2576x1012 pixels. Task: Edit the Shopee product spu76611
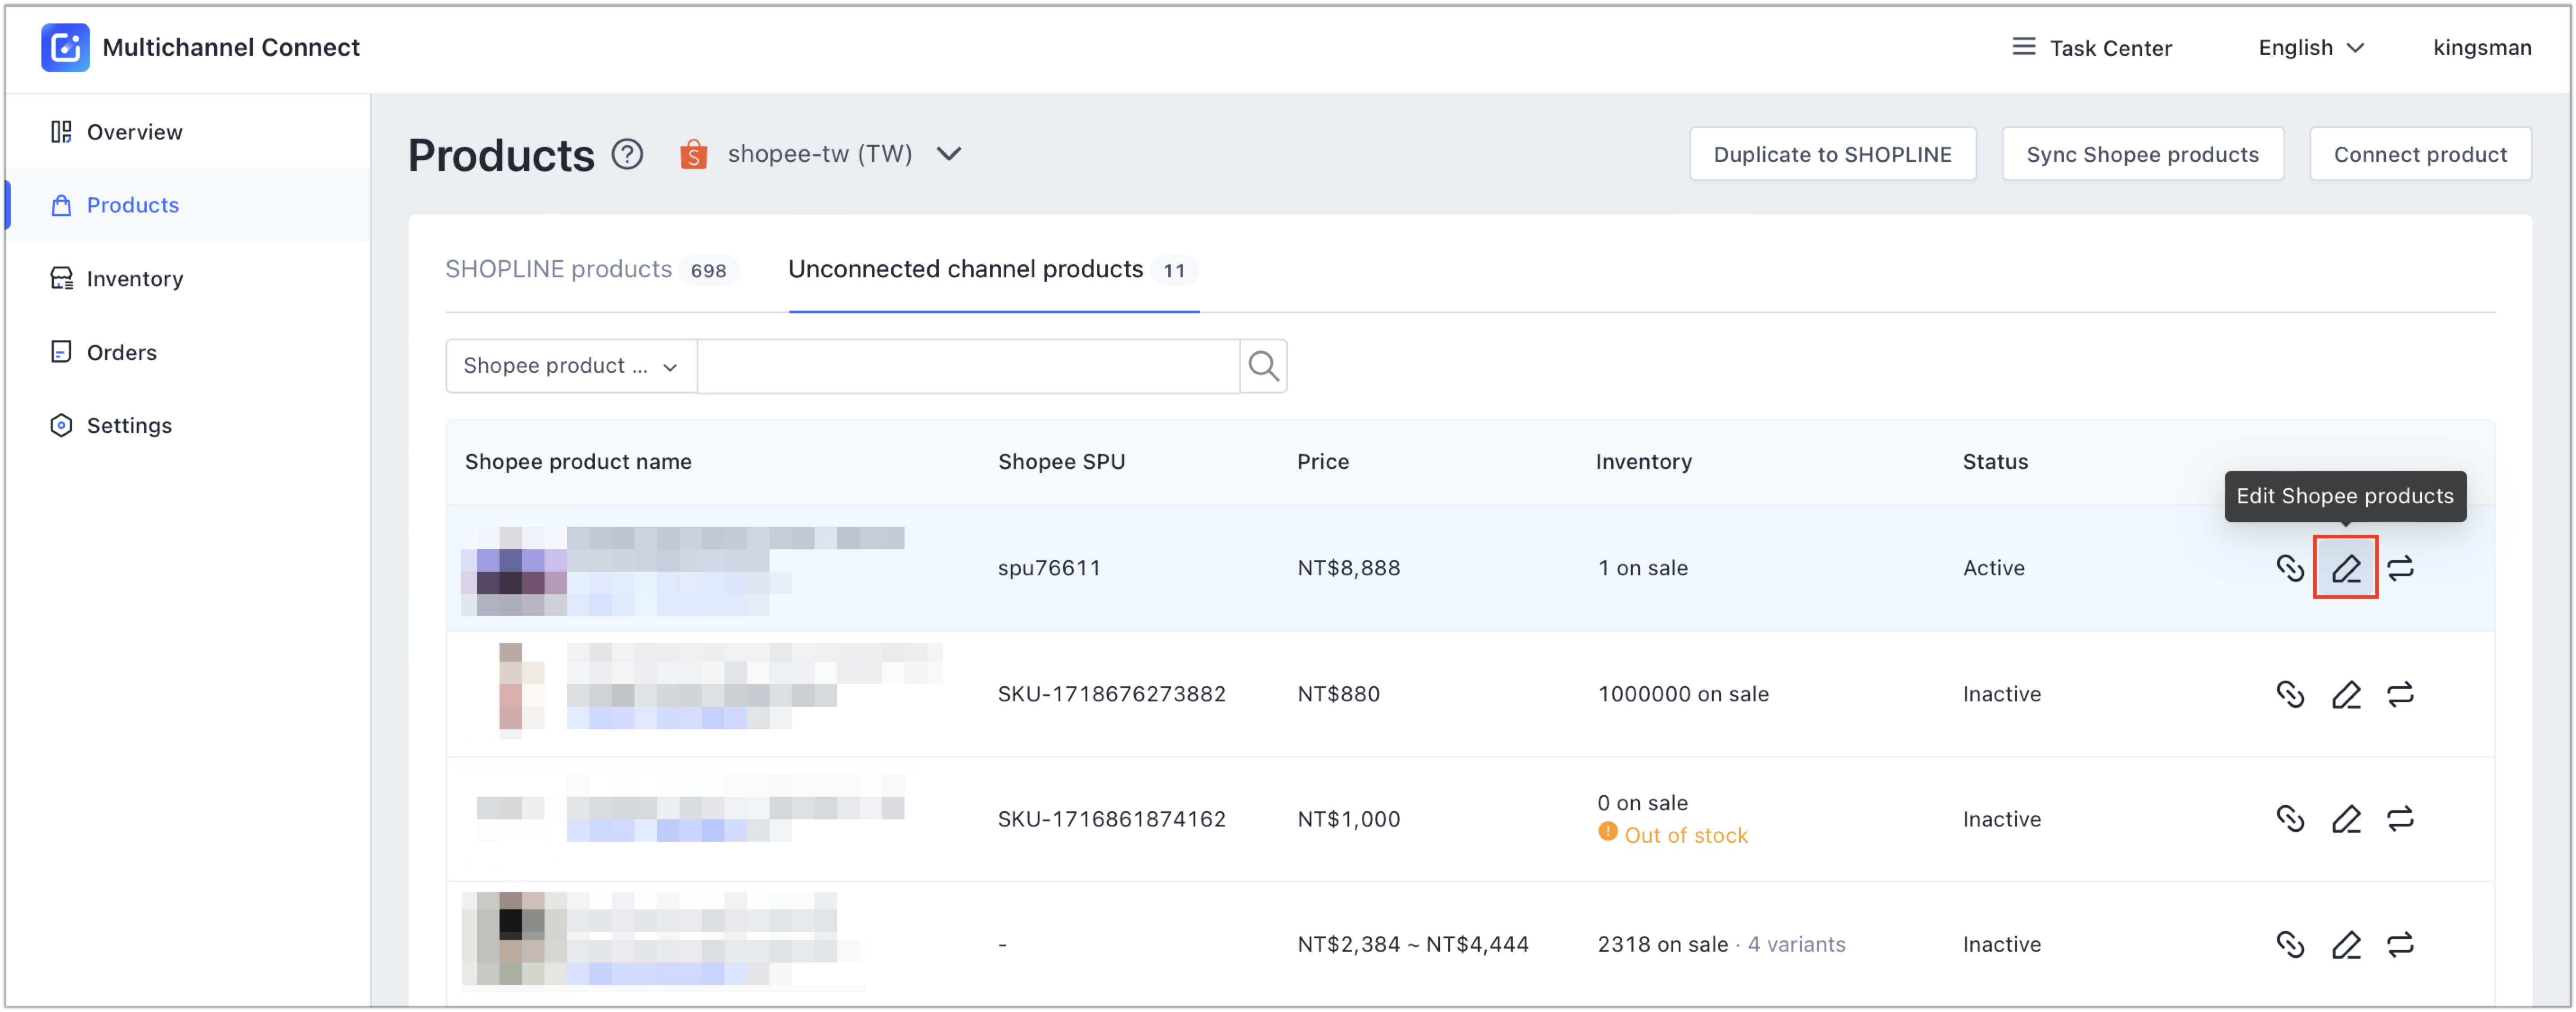click(2345, 568)
